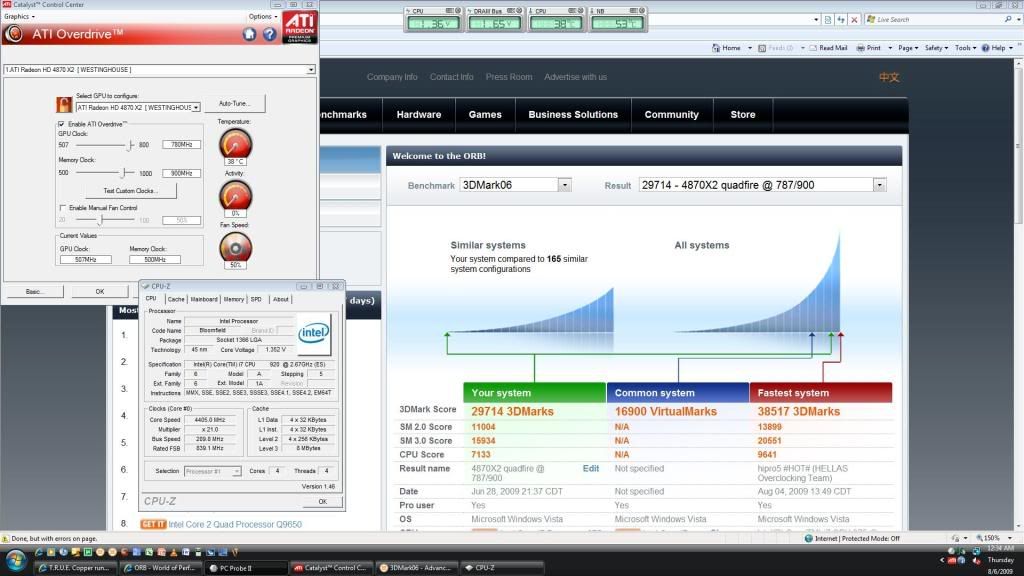The height and width of the screenshot is (576, 1024).
Task: Open CPU-Z processor Selection dropdown
Action: click(212, 471)
